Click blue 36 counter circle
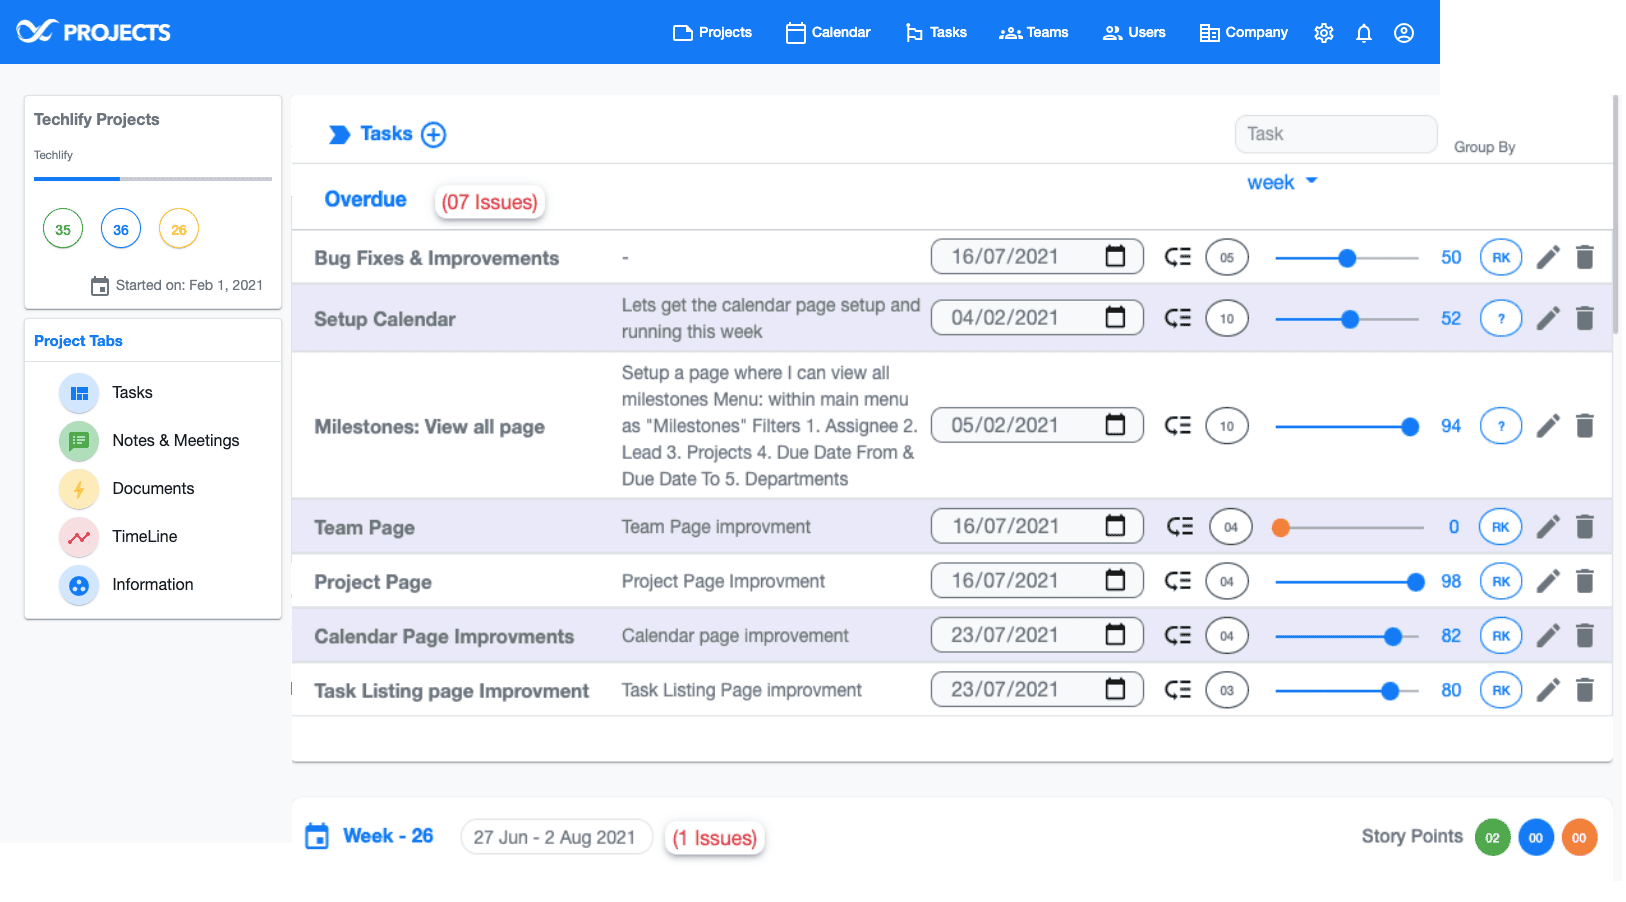1626x902 pixels. (x=121, y=229)
